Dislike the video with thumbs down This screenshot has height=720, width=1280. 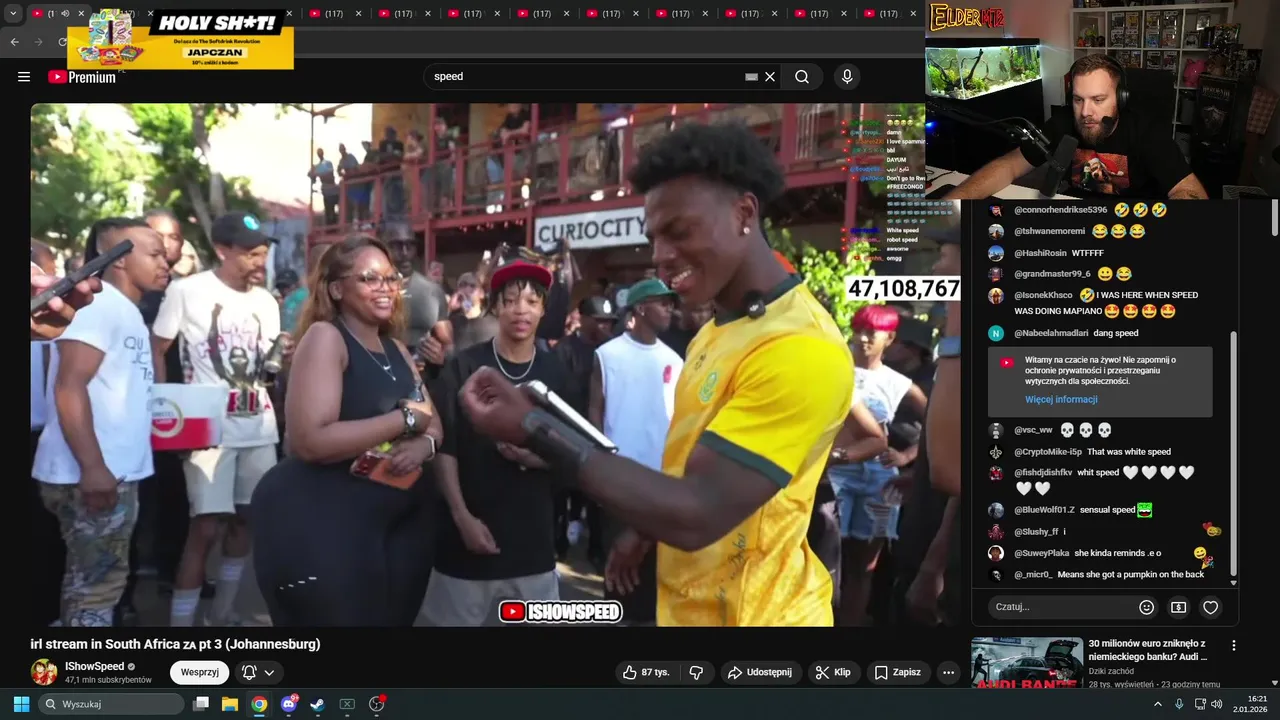pos(697,673)
